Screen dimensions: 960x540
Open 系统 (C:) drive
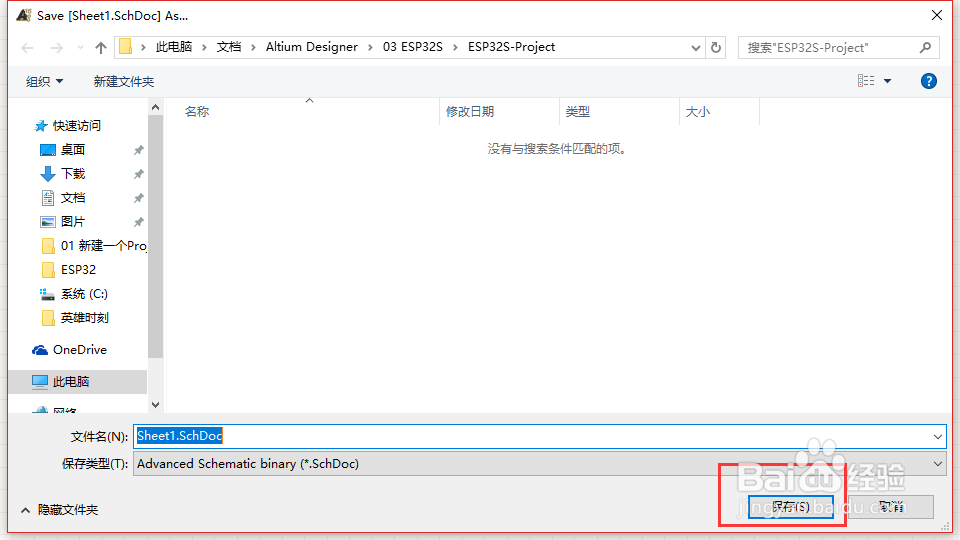84,294
